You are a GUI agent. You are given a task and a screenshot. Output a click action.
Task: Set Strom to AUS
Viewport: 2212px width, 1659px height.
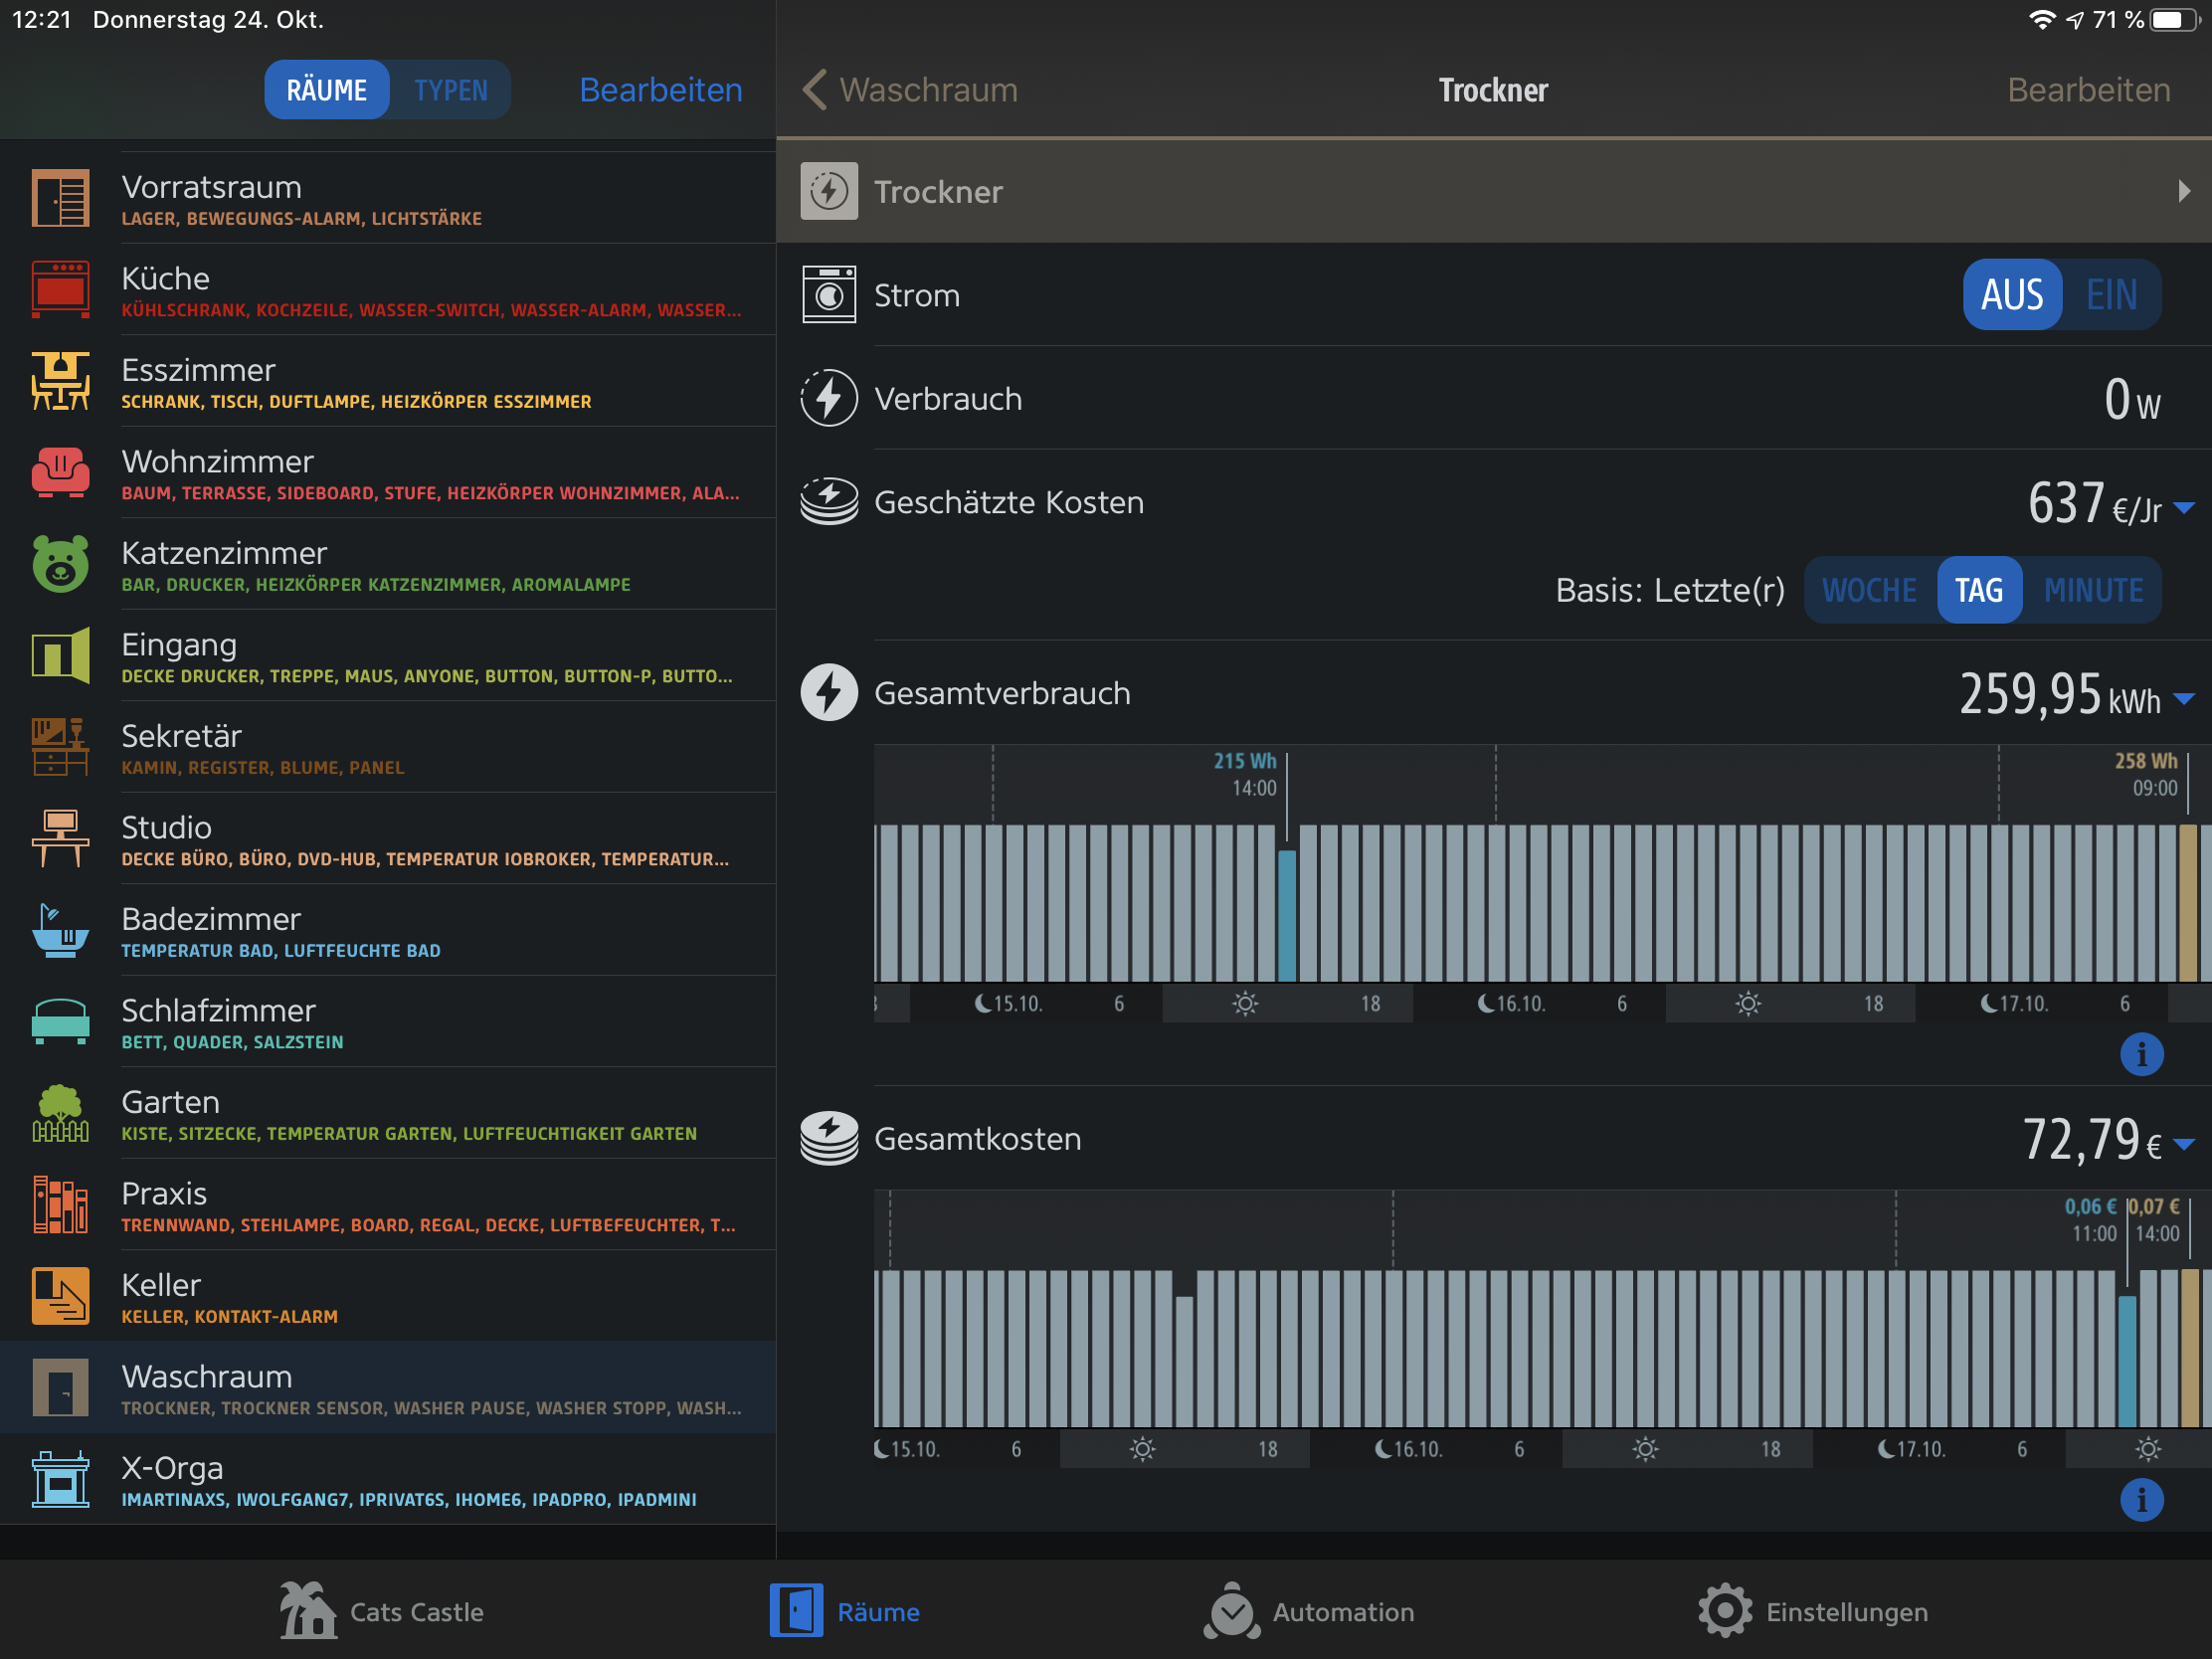coord(2011,295)
